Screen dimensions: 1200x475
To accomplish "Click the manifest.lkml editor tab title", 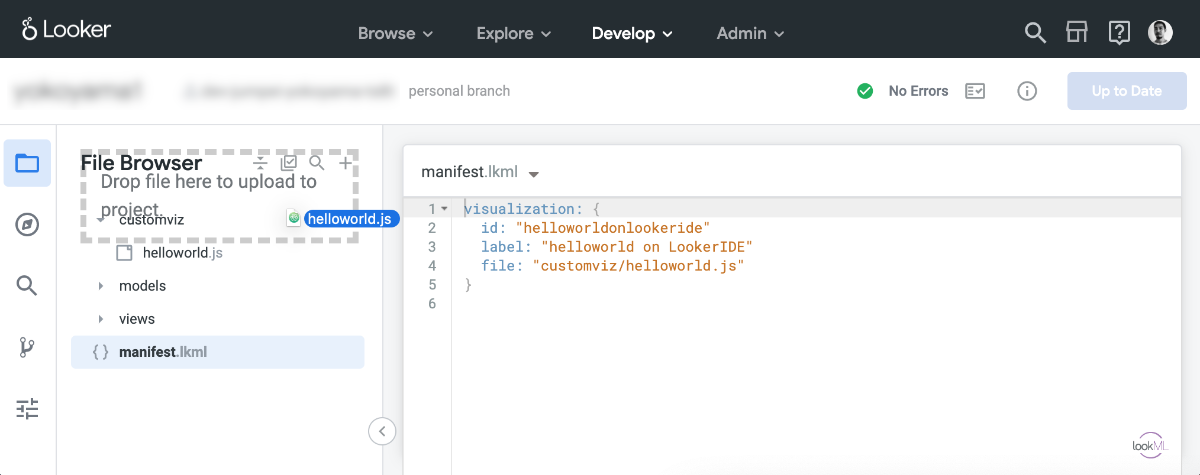I will tap(469, 172).
